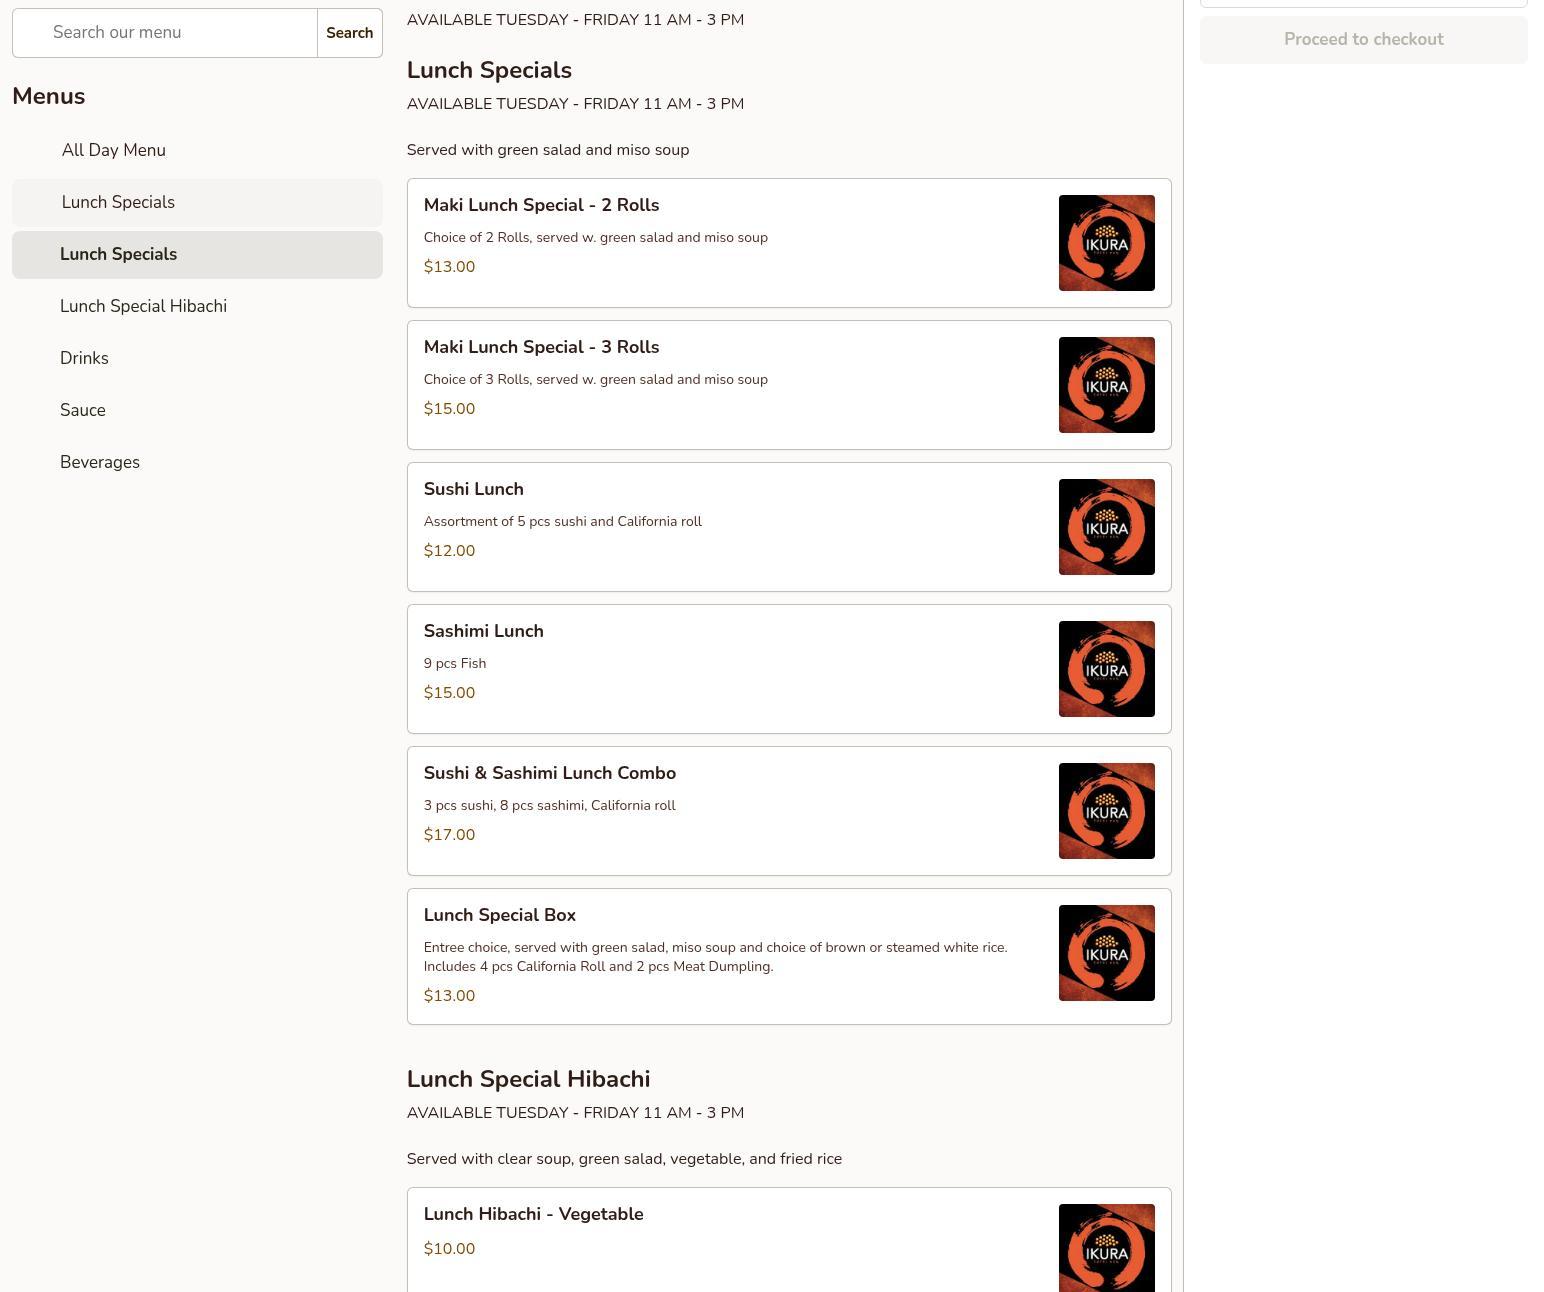Select the Lunch Special Box title
This screenshot has width=1544, height=1292.
click(499, 915)
